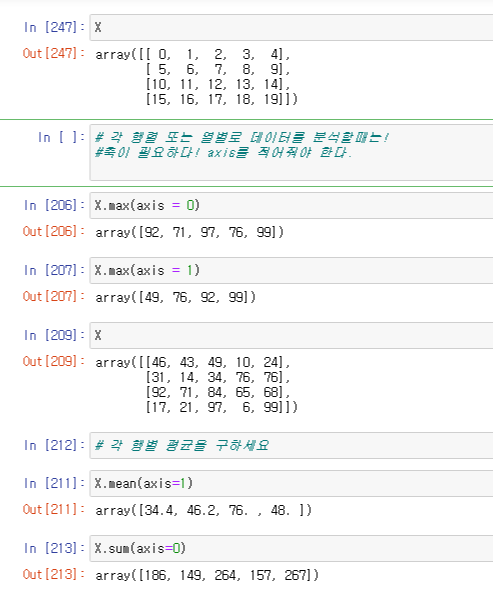Click output array([186, 149, 264, 157, 267])

coord(207,575)
